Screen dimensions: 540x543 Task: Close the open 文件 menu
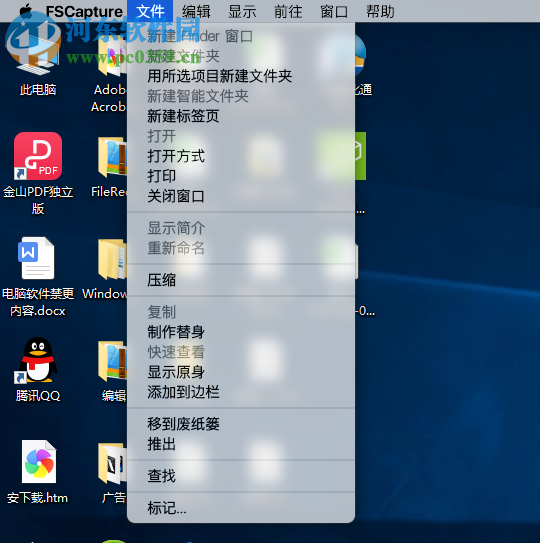pyautogui.click(x=150, y=11)
